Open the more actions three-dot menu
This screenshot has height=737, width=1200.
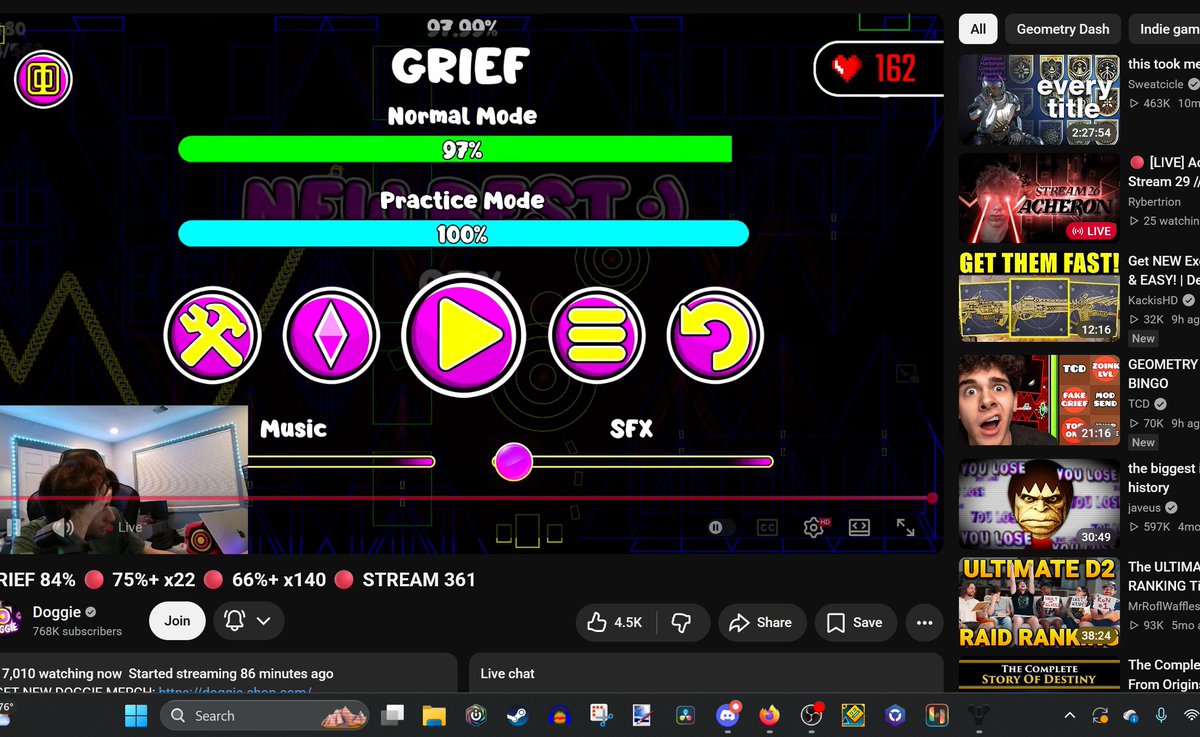coord(924,622)
